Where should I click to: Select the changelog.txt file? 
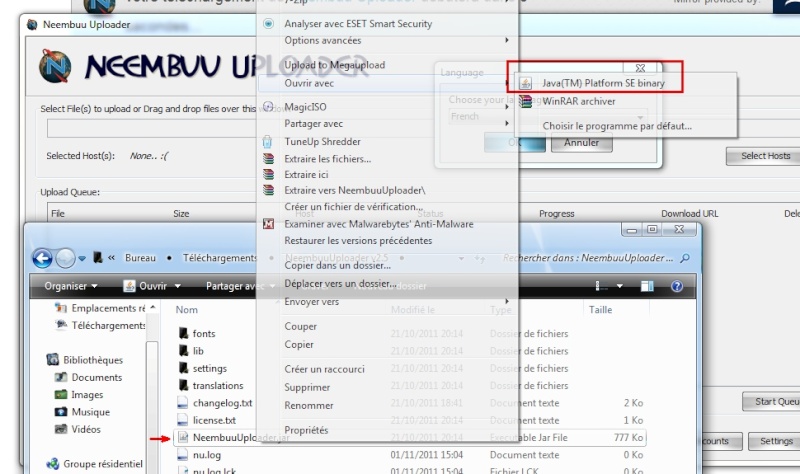[222, 403]
